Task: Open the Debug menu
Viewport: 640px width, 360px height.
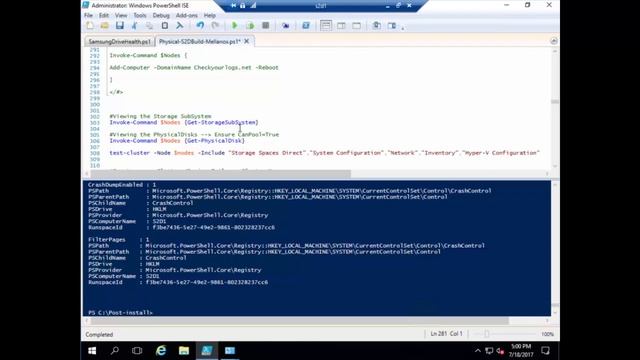Action: [x=161, y=16]
